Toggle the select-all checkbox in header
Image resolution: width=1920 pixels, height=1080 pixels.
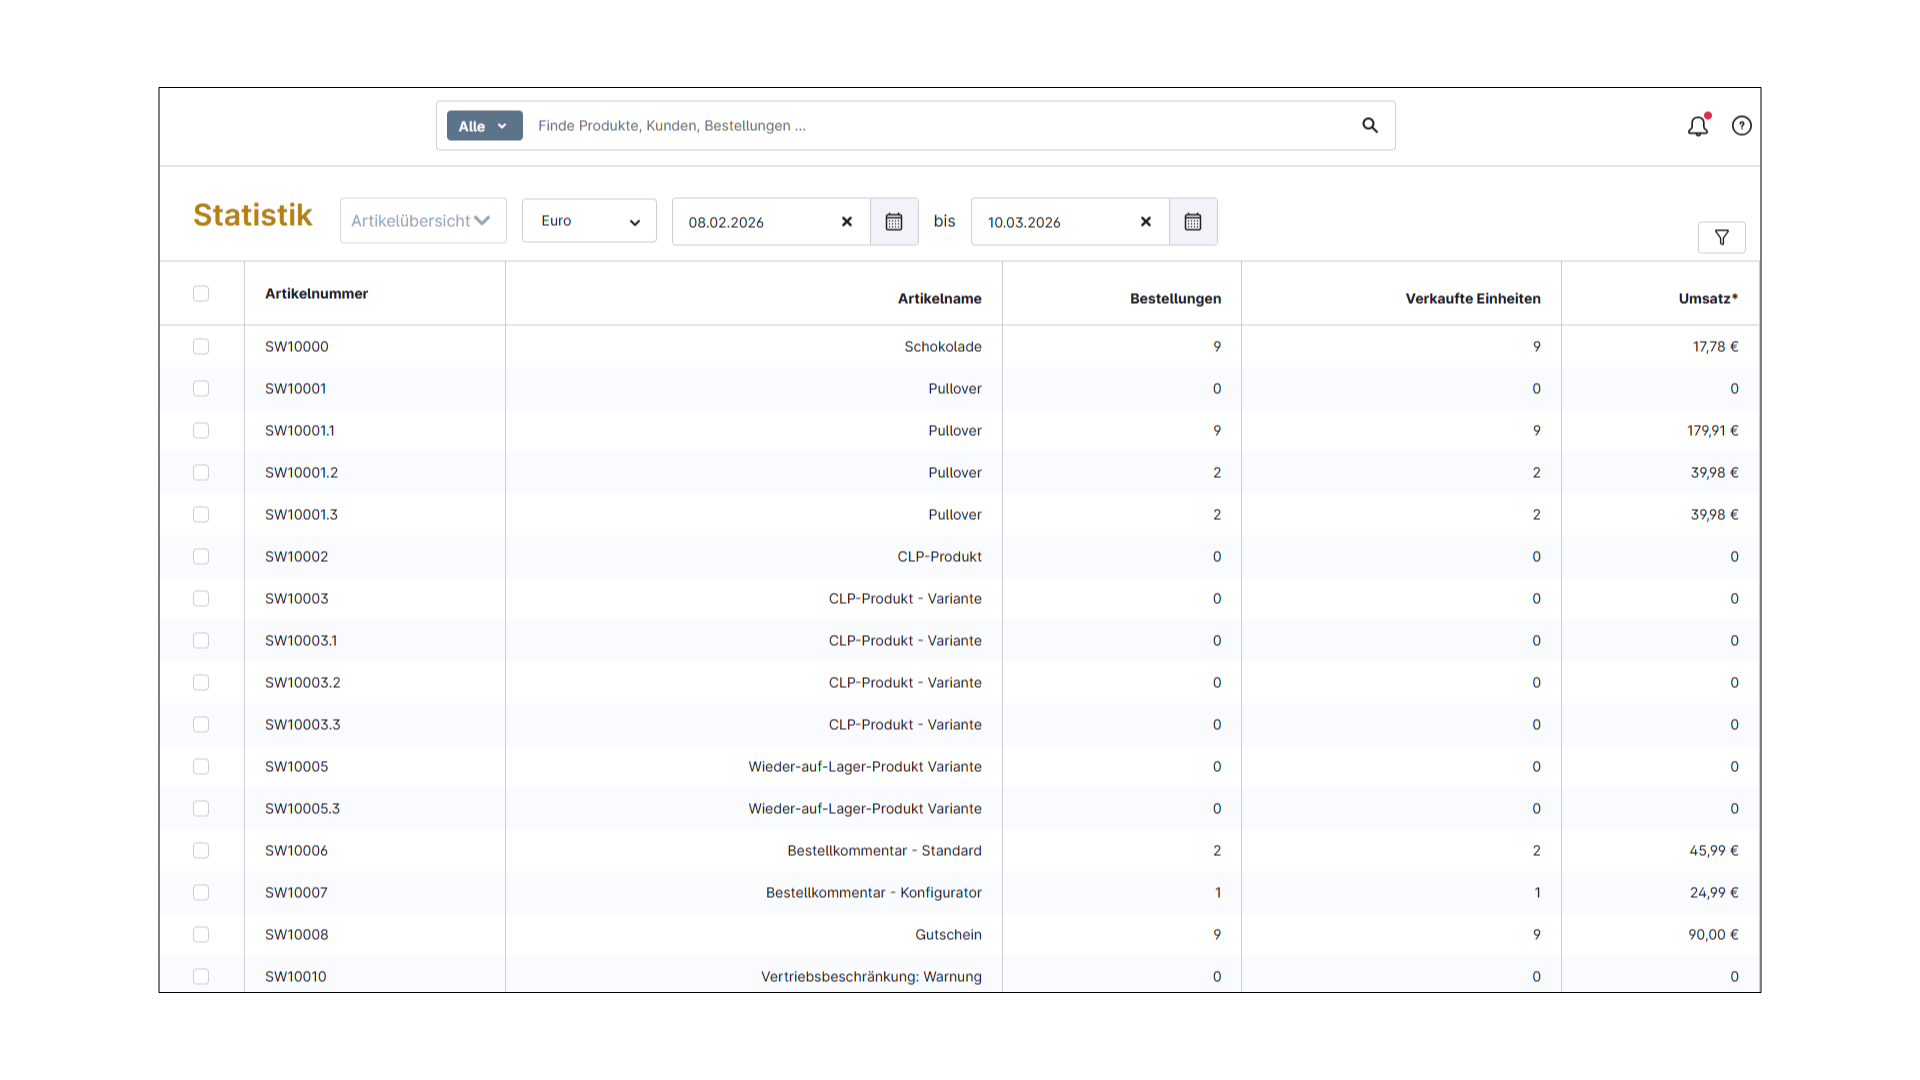[x=201, y=294]
